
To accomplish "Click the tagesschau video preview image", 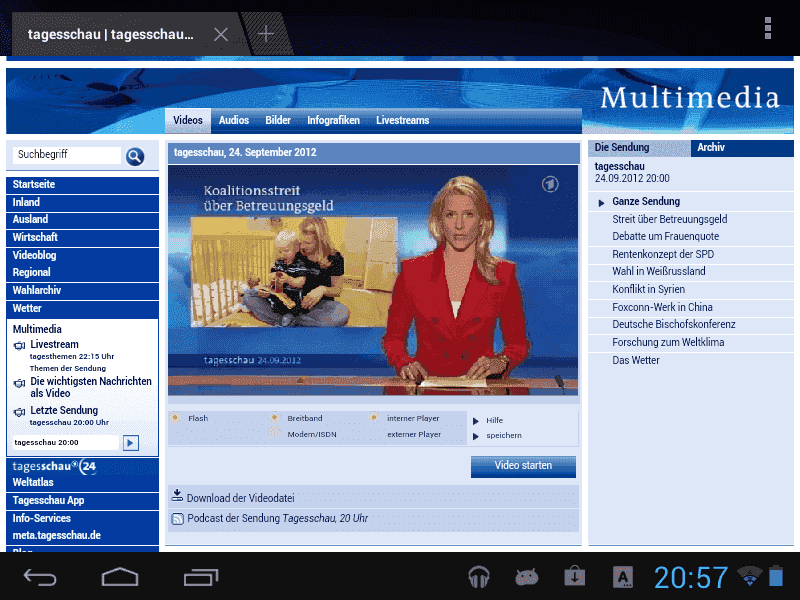I will pos(373,280).
